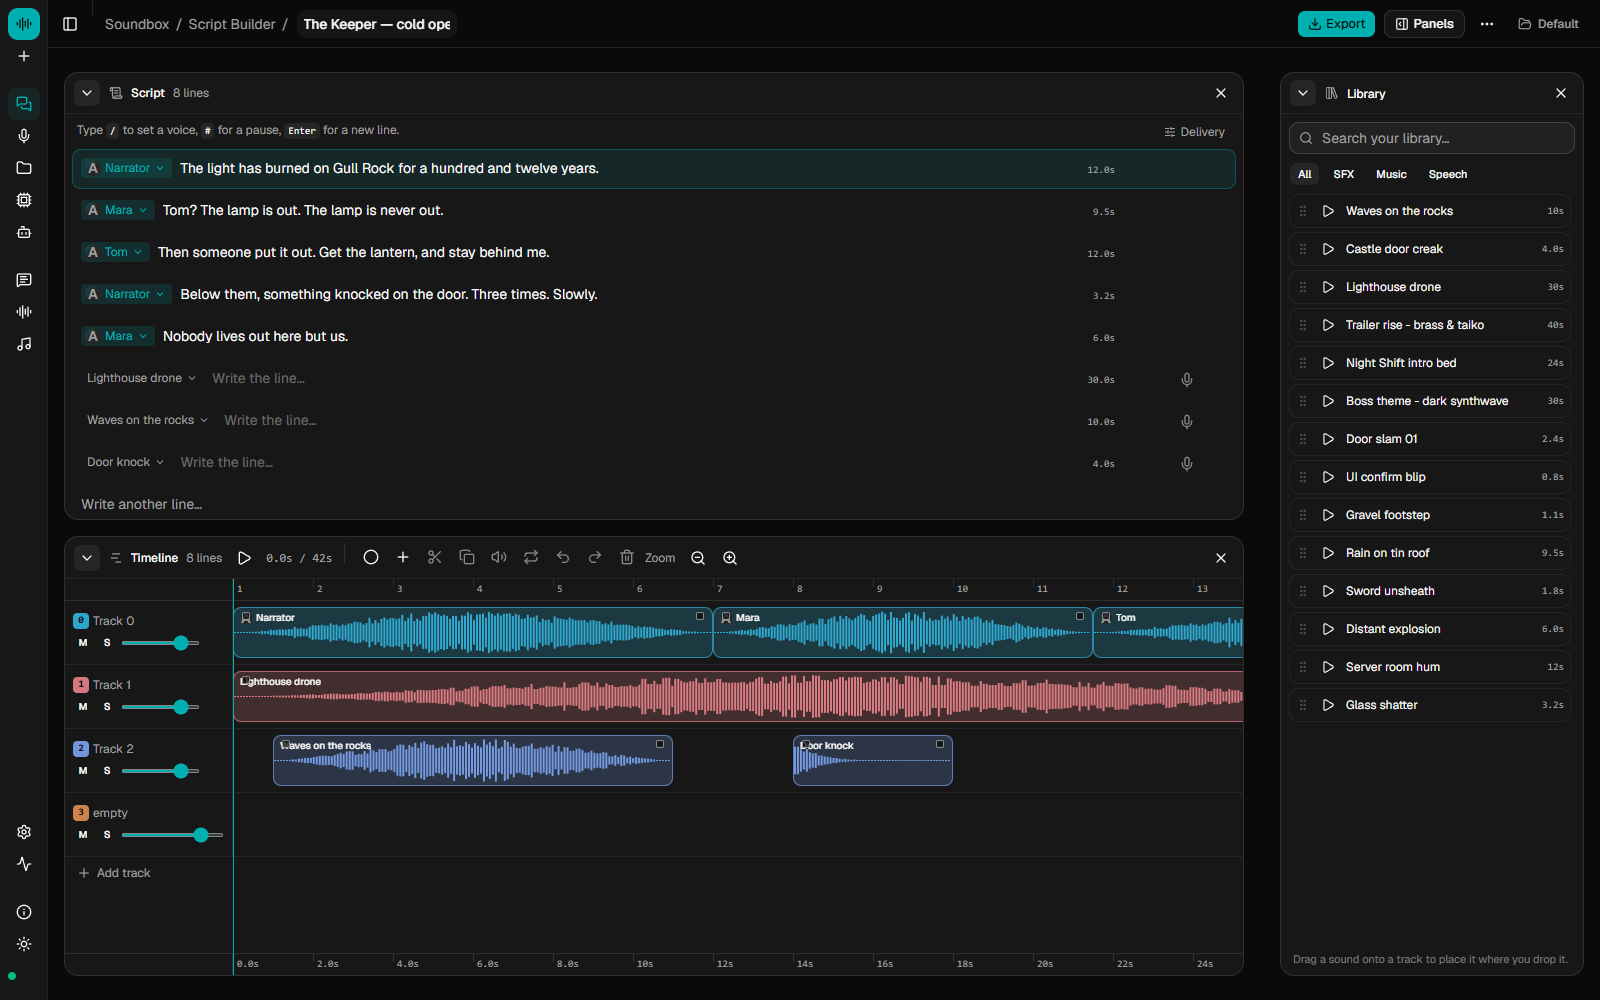Open the folder section in left sidebar

pyautogui.click(x=24, y=168)
